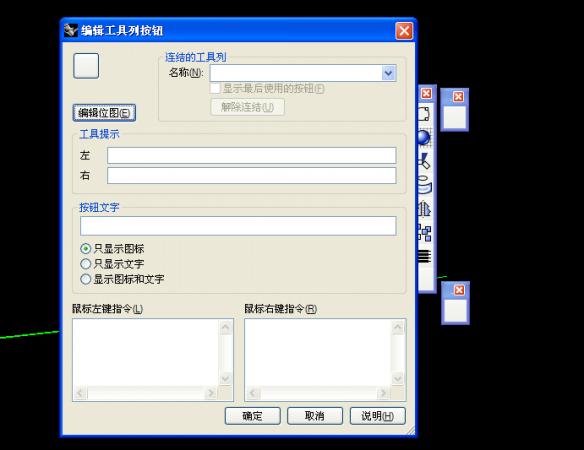
Task: Select the mirror transform icon
Action: click(425, 209)
